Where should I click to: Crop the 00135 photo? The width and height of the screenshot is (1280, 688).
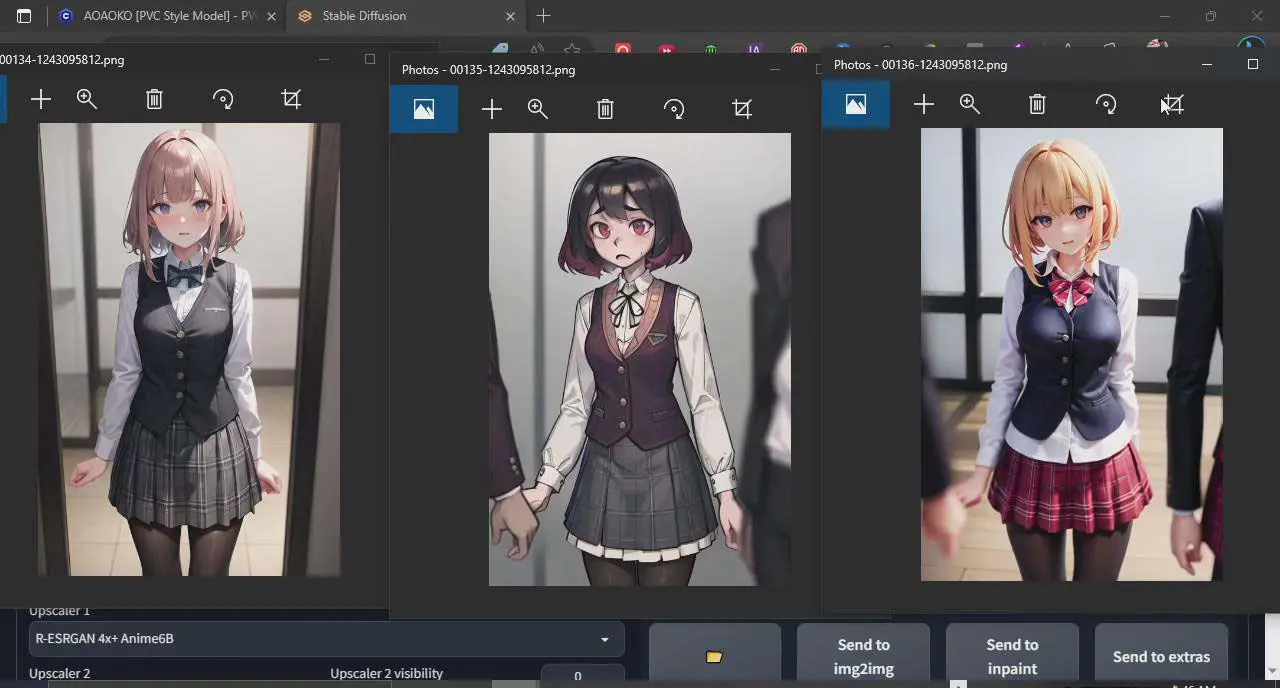click(x=742, y=109)
